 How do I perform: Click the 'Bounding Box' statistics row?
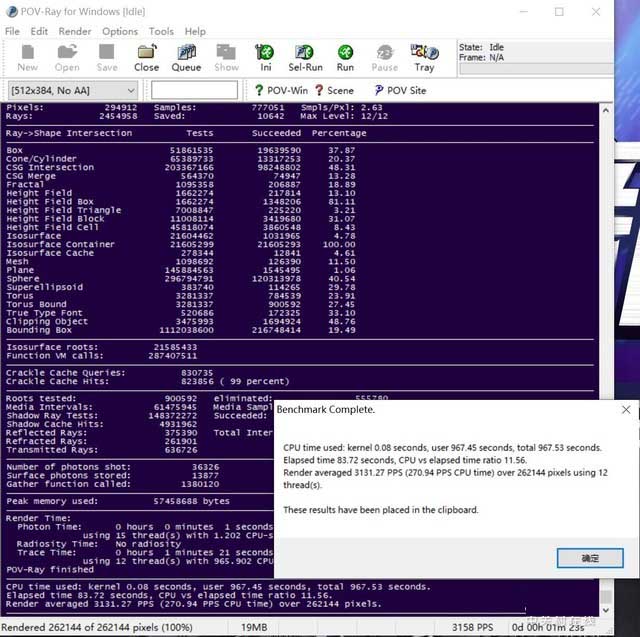point(181,330)
